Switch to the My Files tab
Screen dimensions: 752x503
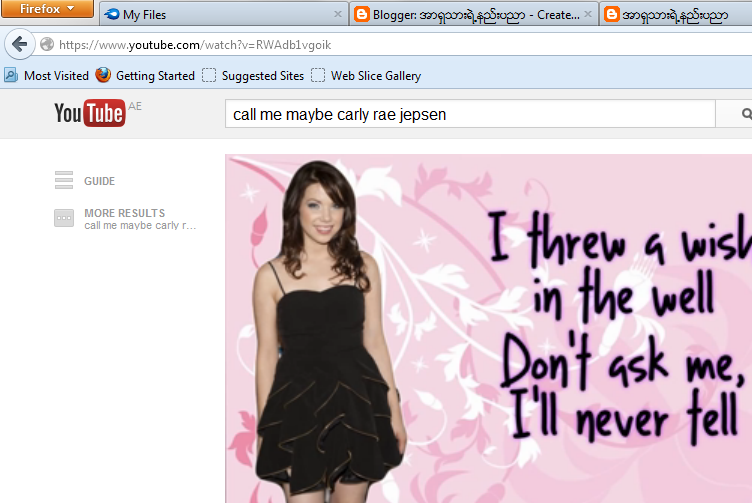pyautogui.click(x=223, y=14)
